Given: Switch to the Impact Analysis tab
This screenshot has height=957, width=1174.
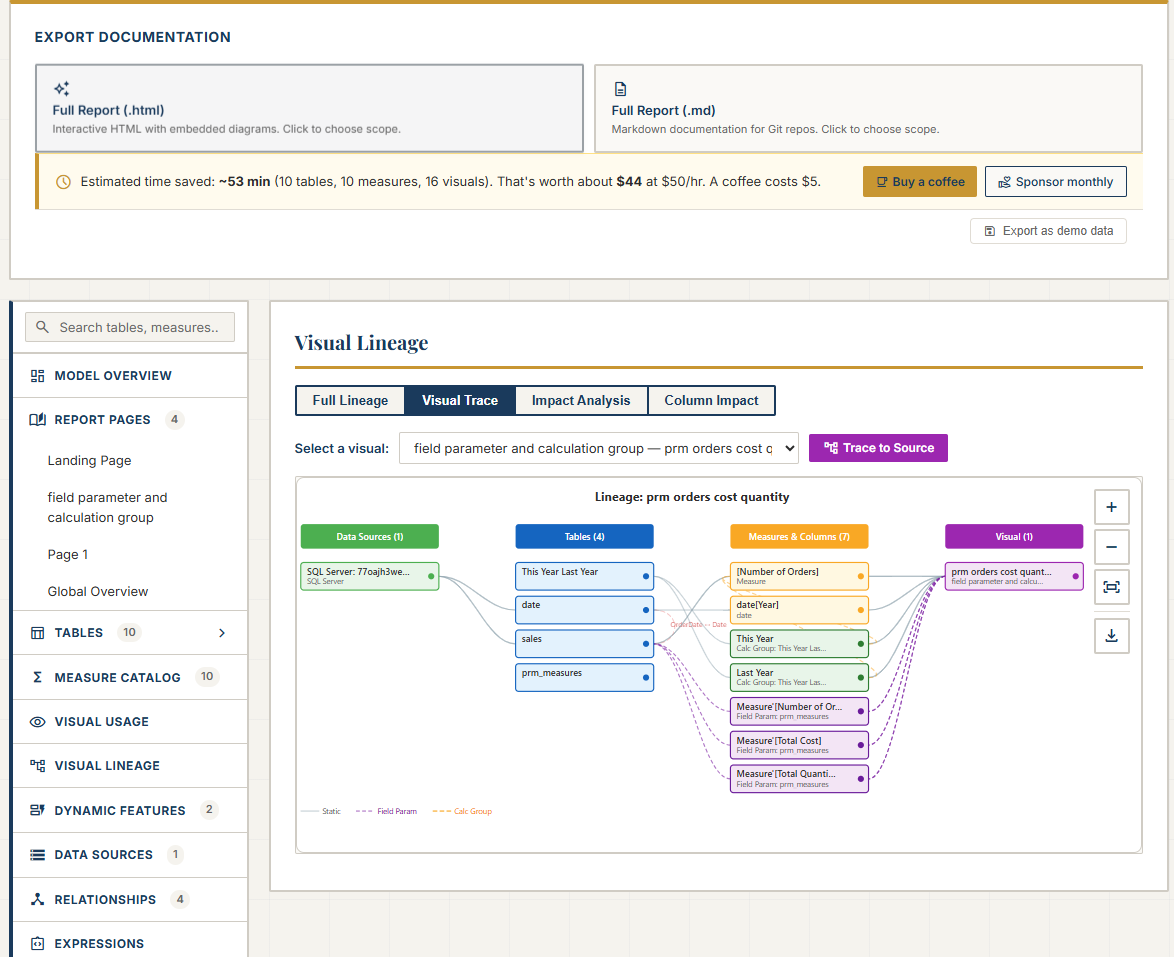Looking at the screenshot, I should point(581,400).
